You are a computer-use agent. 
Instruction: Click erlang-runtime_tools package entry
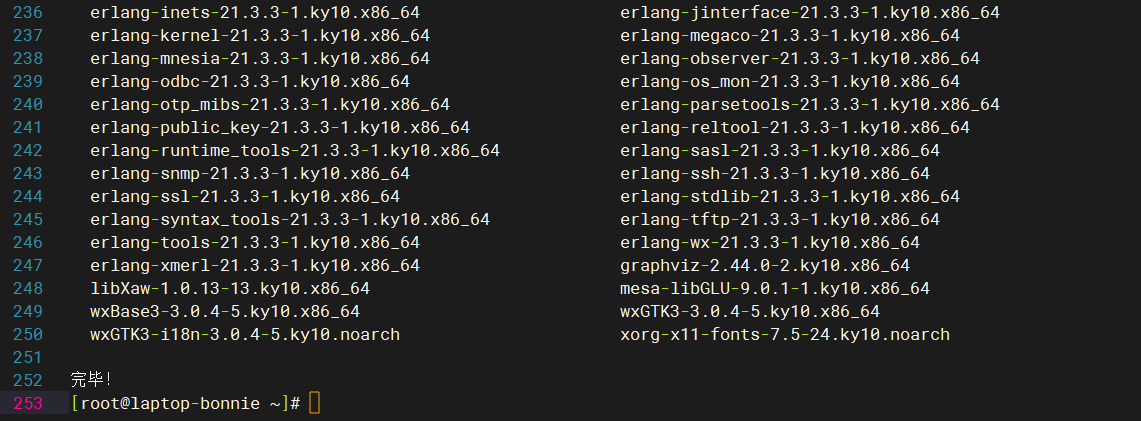click(x=295, y=151)
